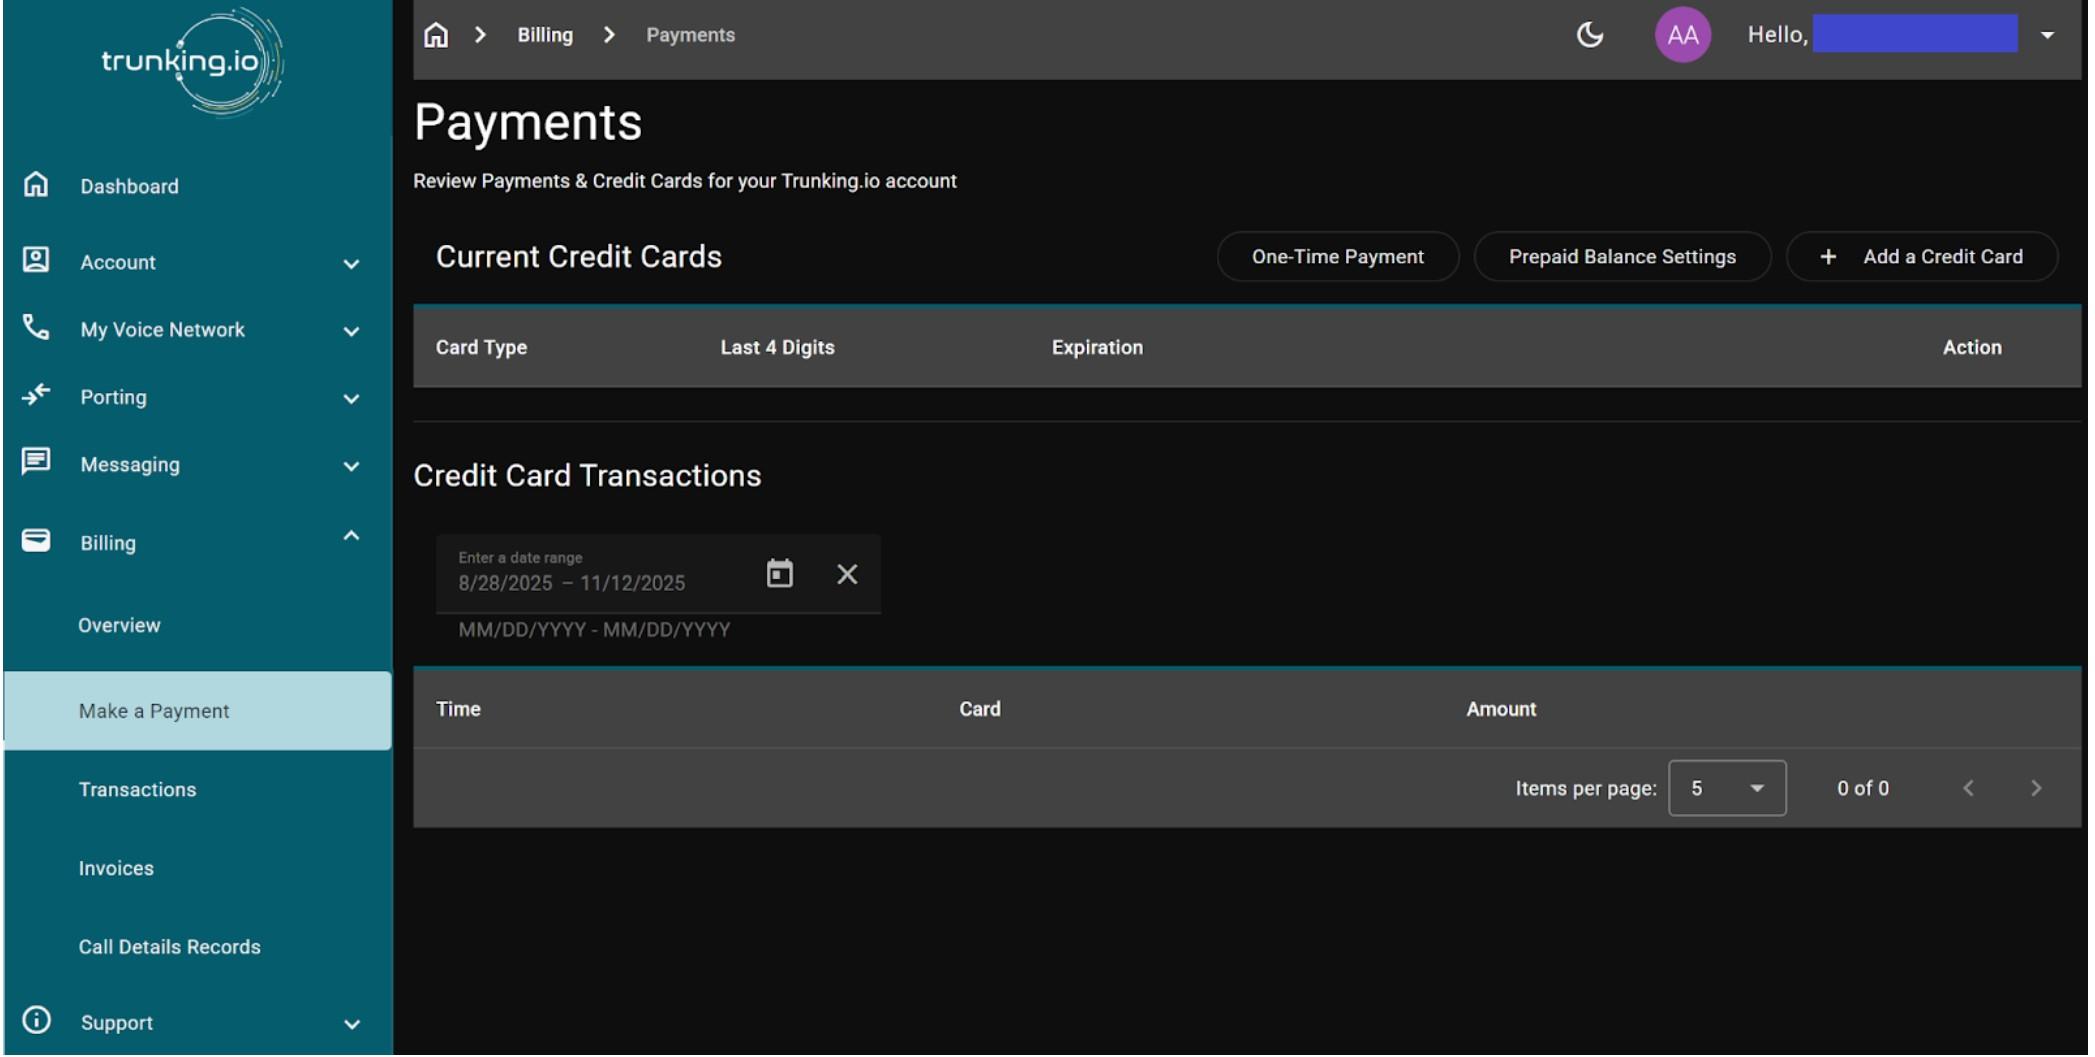Click the home icon in the breadcrumb

click(x=436, y=35)
